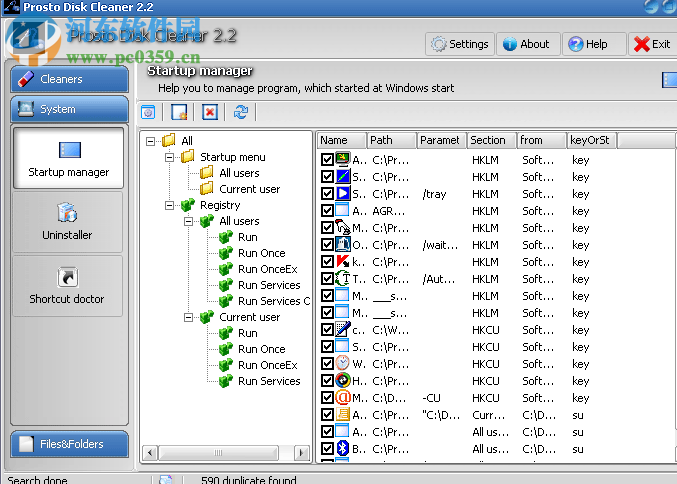
Task: Click the hand pointer icon in first row M..
Action: 343,228
